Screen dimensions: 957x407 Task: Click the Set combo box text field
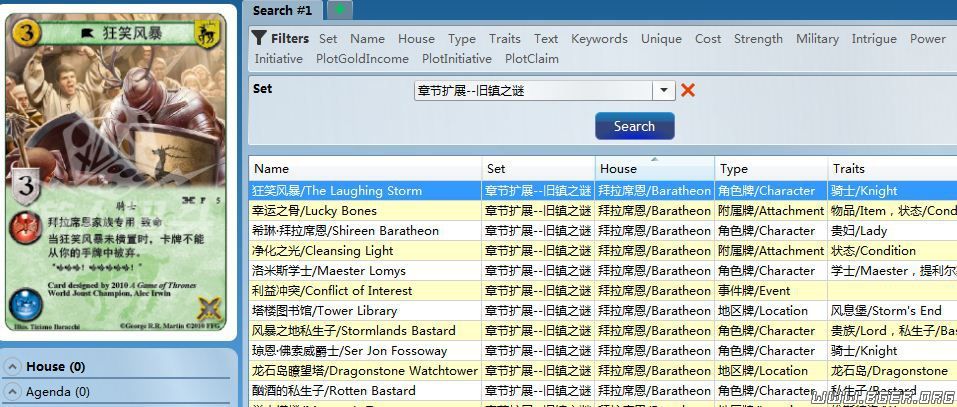[533, 91]
